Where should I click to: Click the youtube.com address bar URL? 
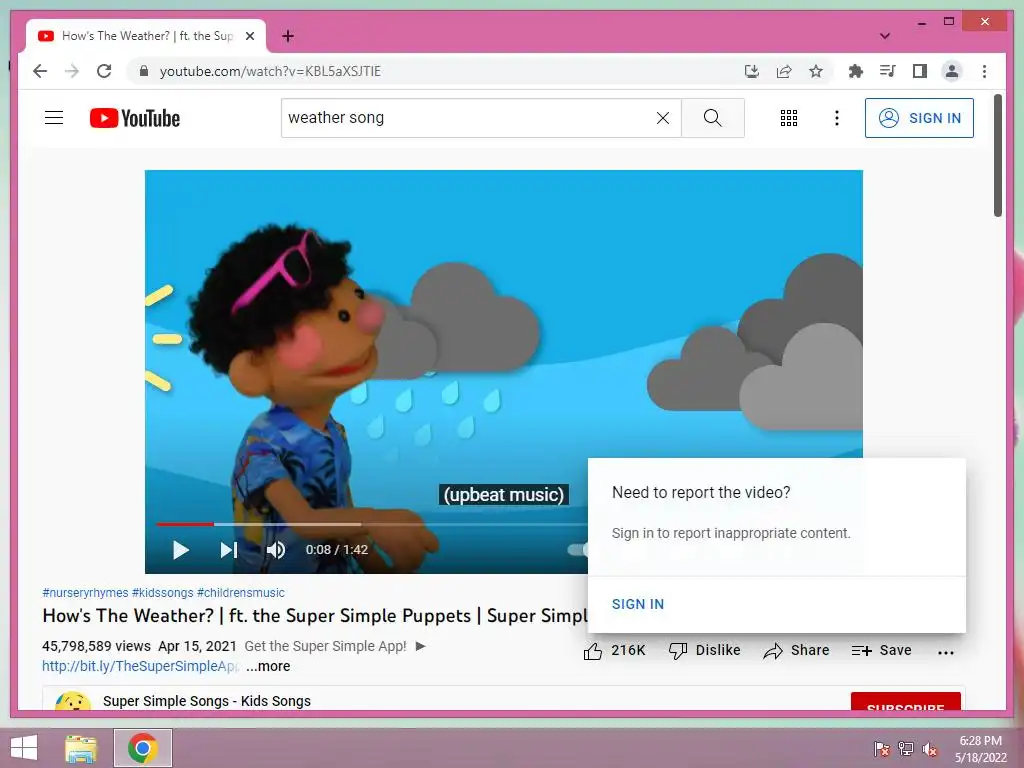(270, 71)
